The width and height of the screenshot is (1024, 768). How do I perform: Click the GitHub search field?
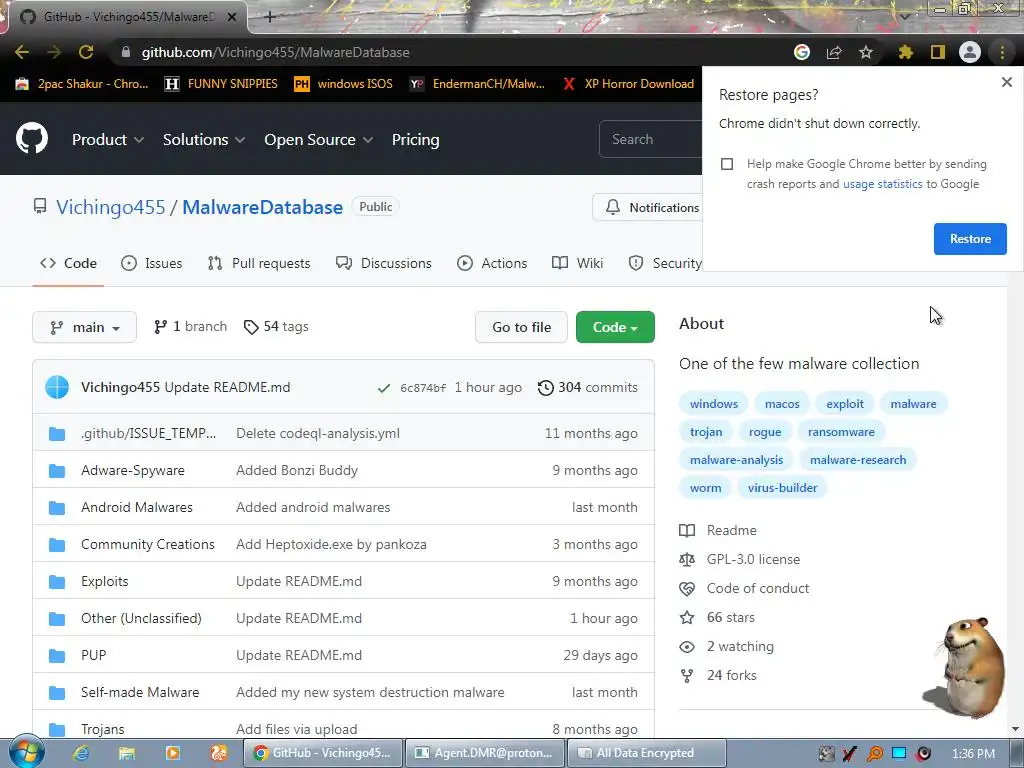(650, 139)
